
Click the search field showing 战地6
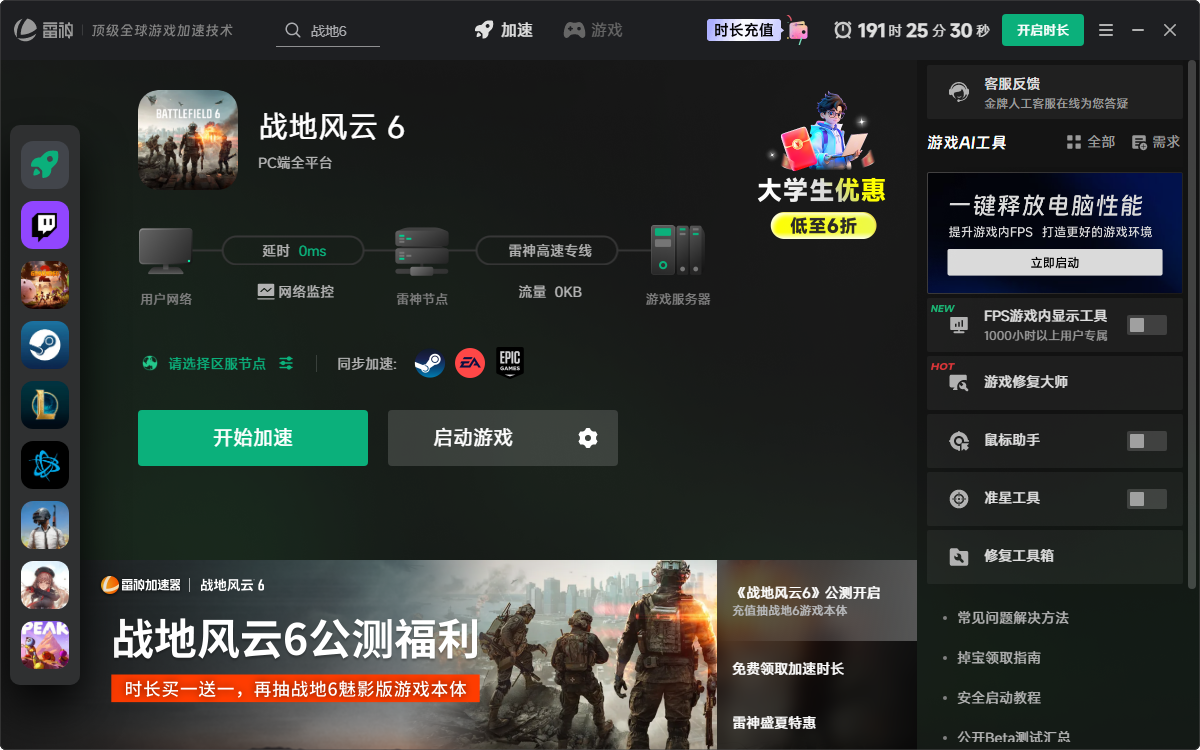tap(330, 30)
